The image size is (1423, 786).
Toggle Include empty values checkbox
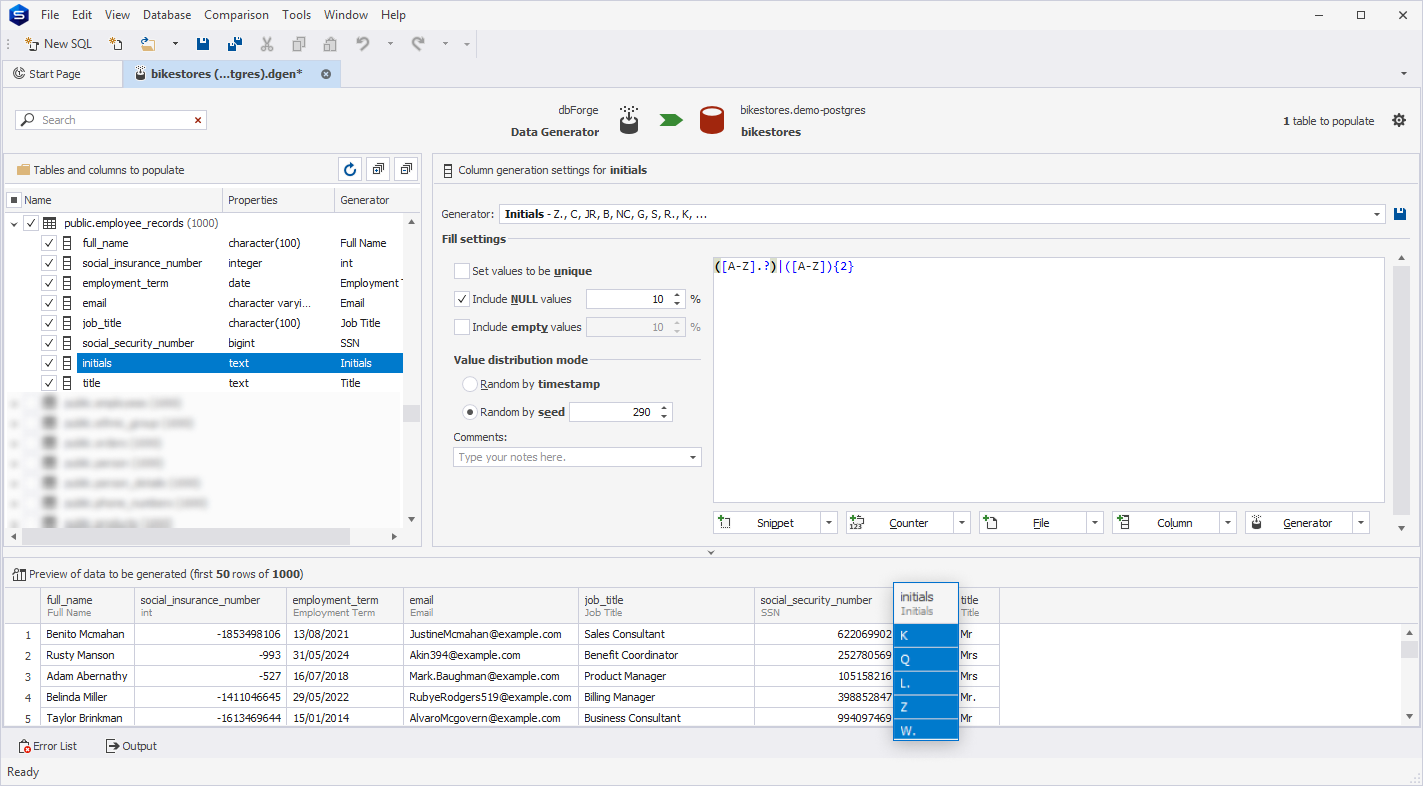pyautogui.click(x=461, y=327)
